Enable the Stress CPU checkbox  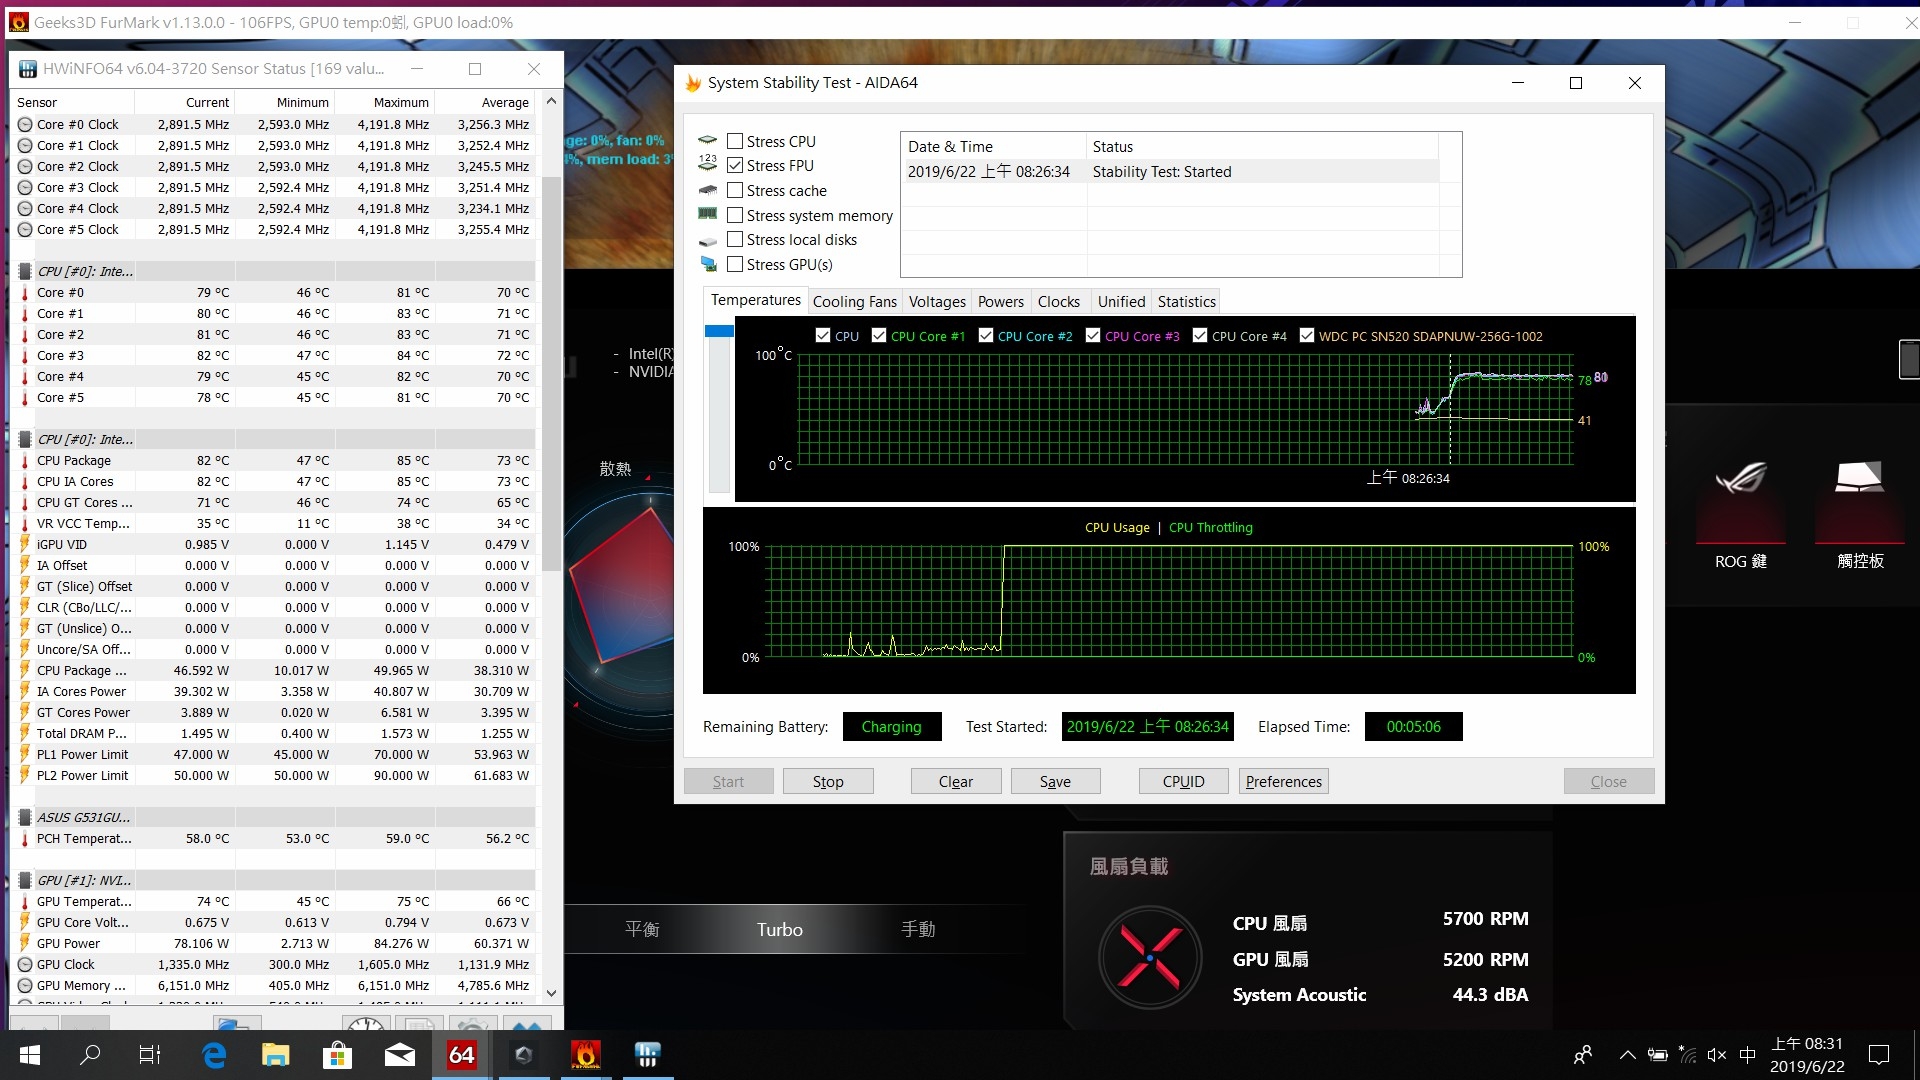pos(735,141)
